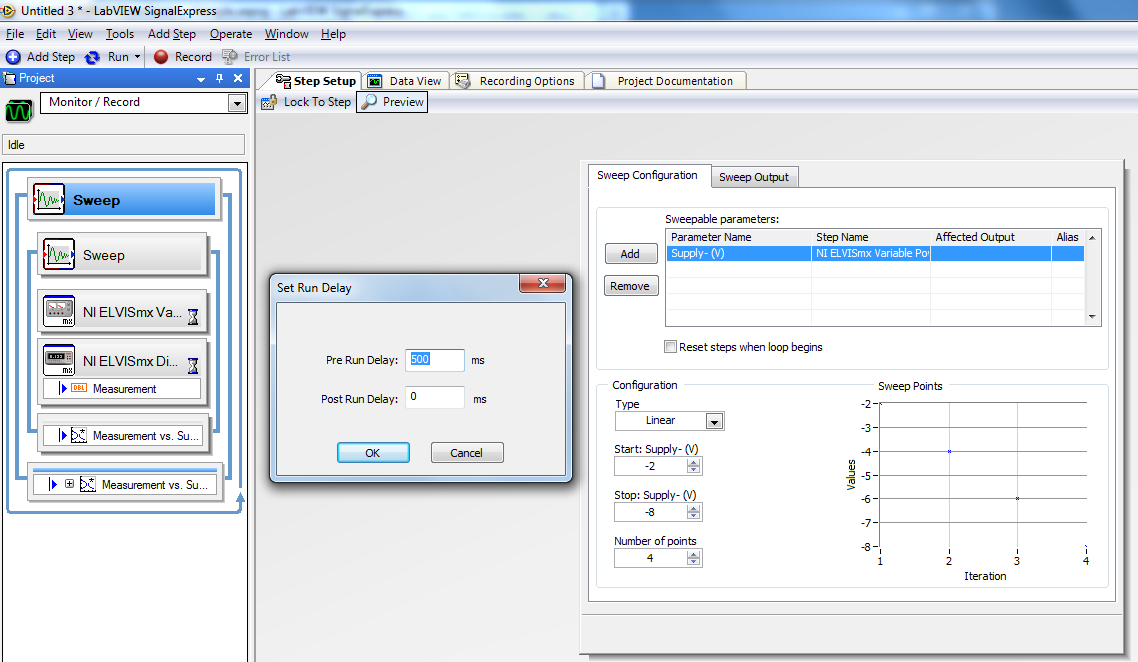Viewport: 1138px width, 662px height.
Task: Open the Project panel options arrow
Action: click(x=201, y=79)
